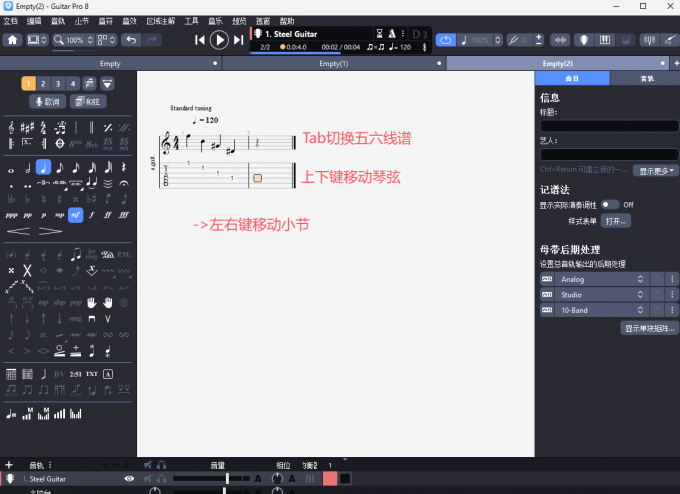Enable the countdown hourglass icon
Screen dimensions: 680x494
tap(379, 34)
